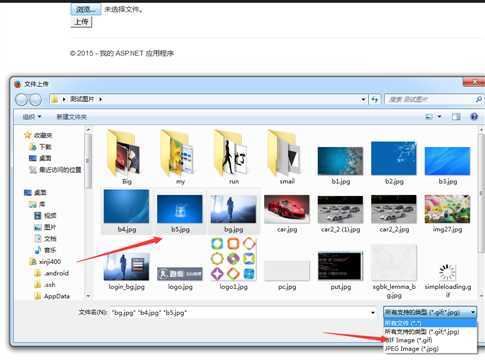Open the 文档 library
This screenshot has width=485, height=360.
(45, 239)
